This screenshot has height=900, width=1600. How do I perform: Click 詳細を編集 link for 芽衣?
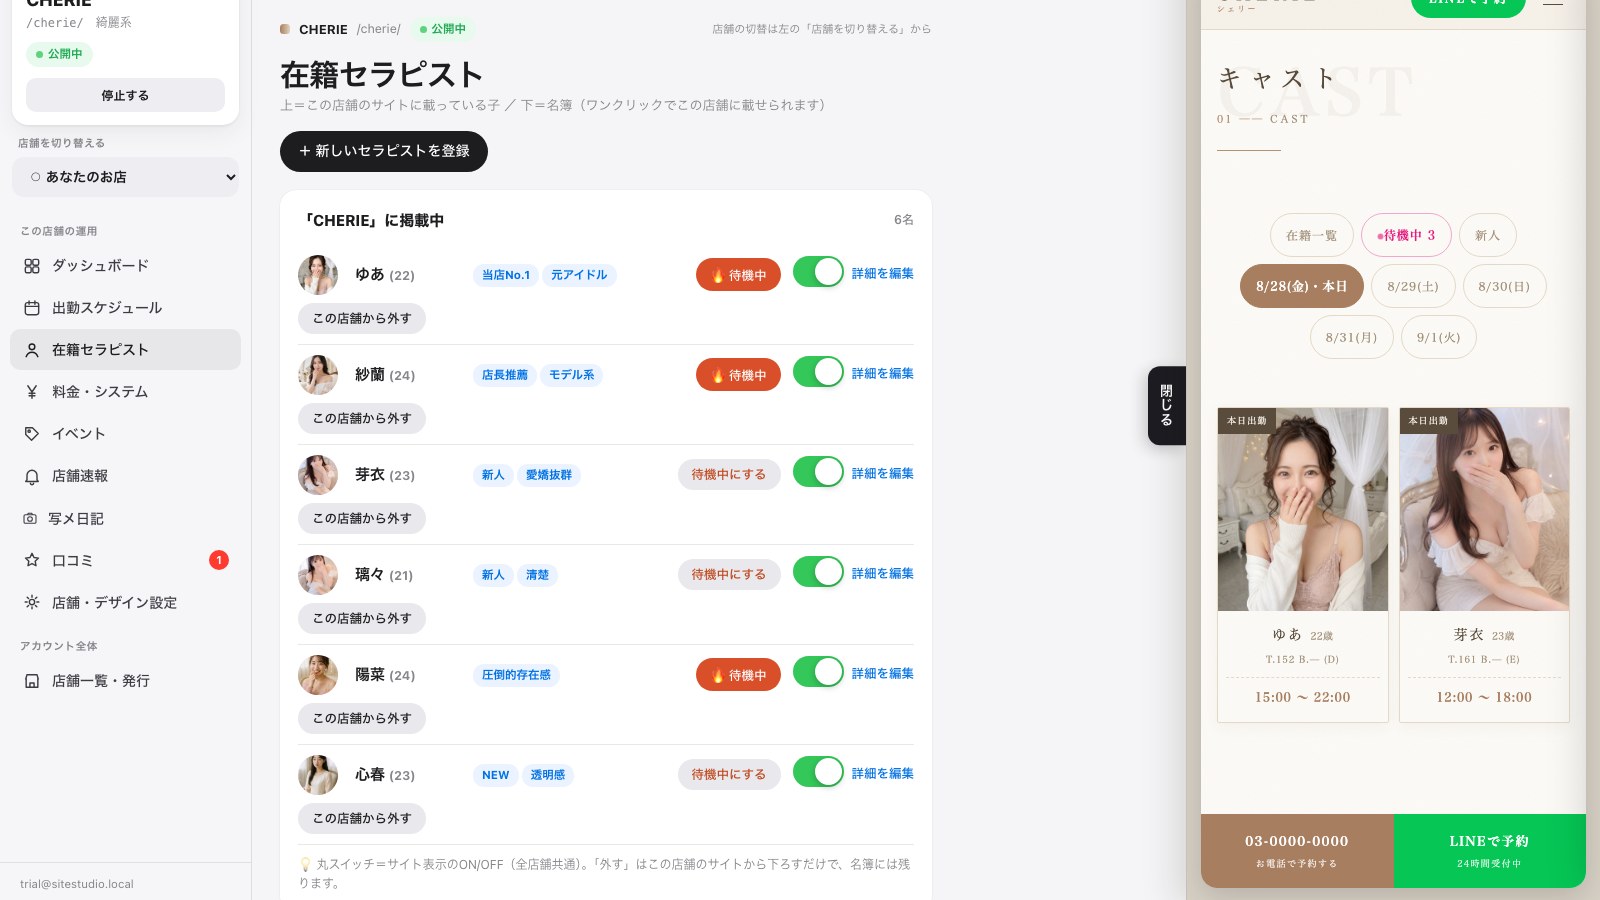883,473
